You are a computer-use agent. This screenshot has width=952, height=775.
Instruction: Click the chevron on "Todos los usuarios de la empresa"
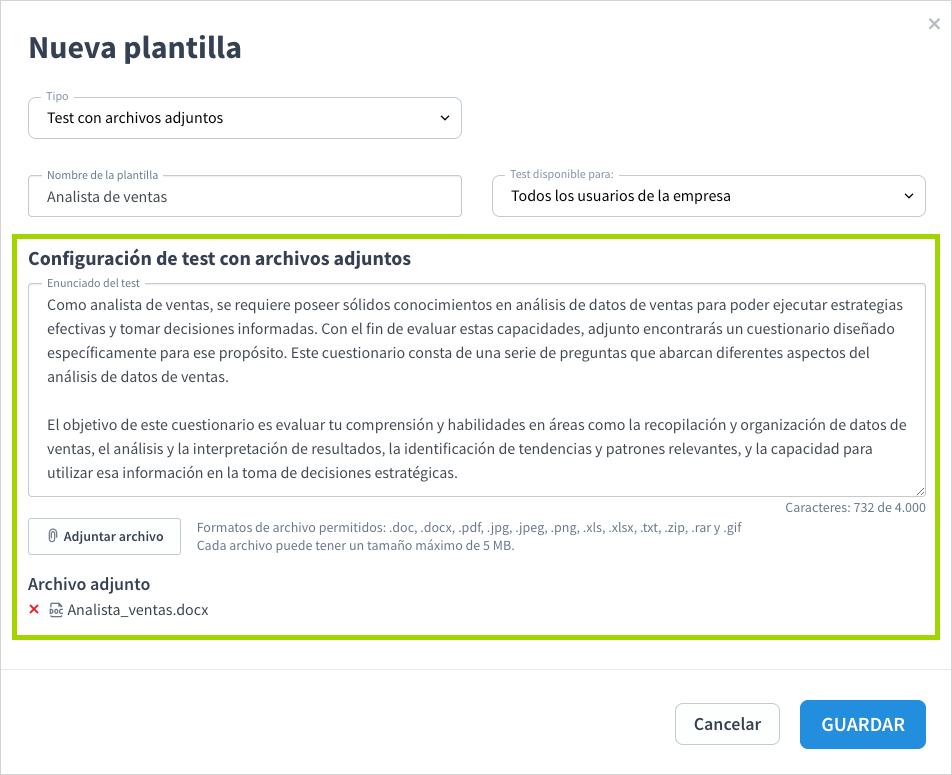tap(911, 196)
